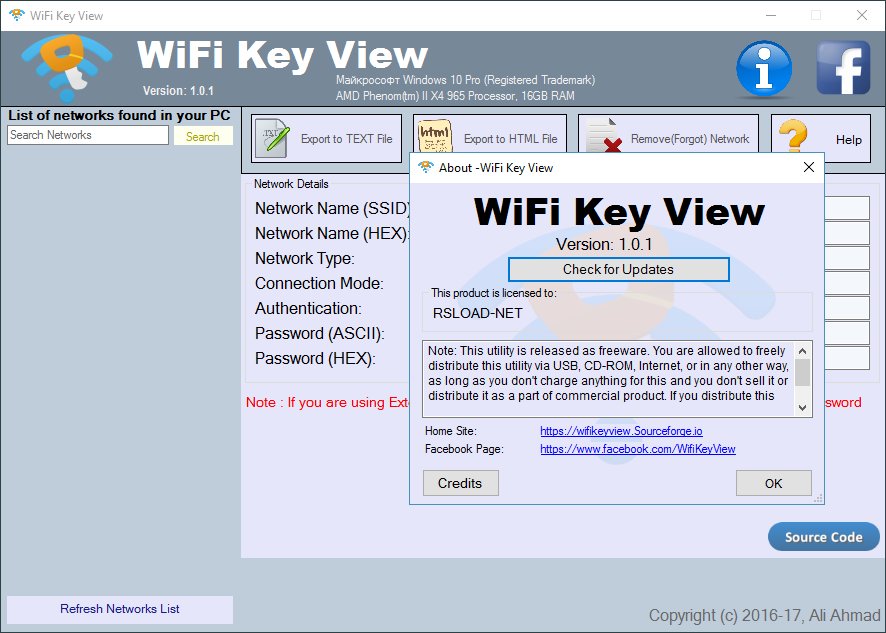Click Check for Updates button

(618, 270)
